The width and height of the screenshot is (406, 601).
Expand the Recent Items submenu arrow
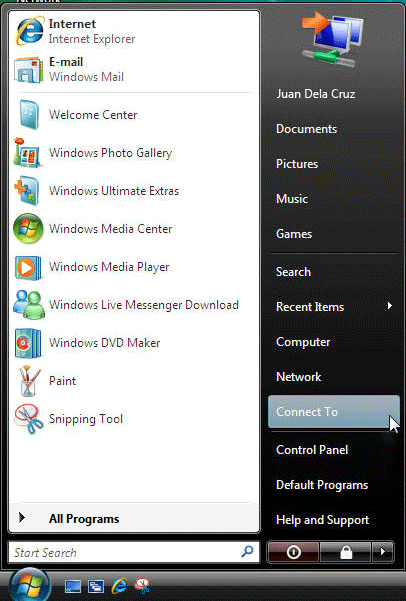tap(390, 306)
